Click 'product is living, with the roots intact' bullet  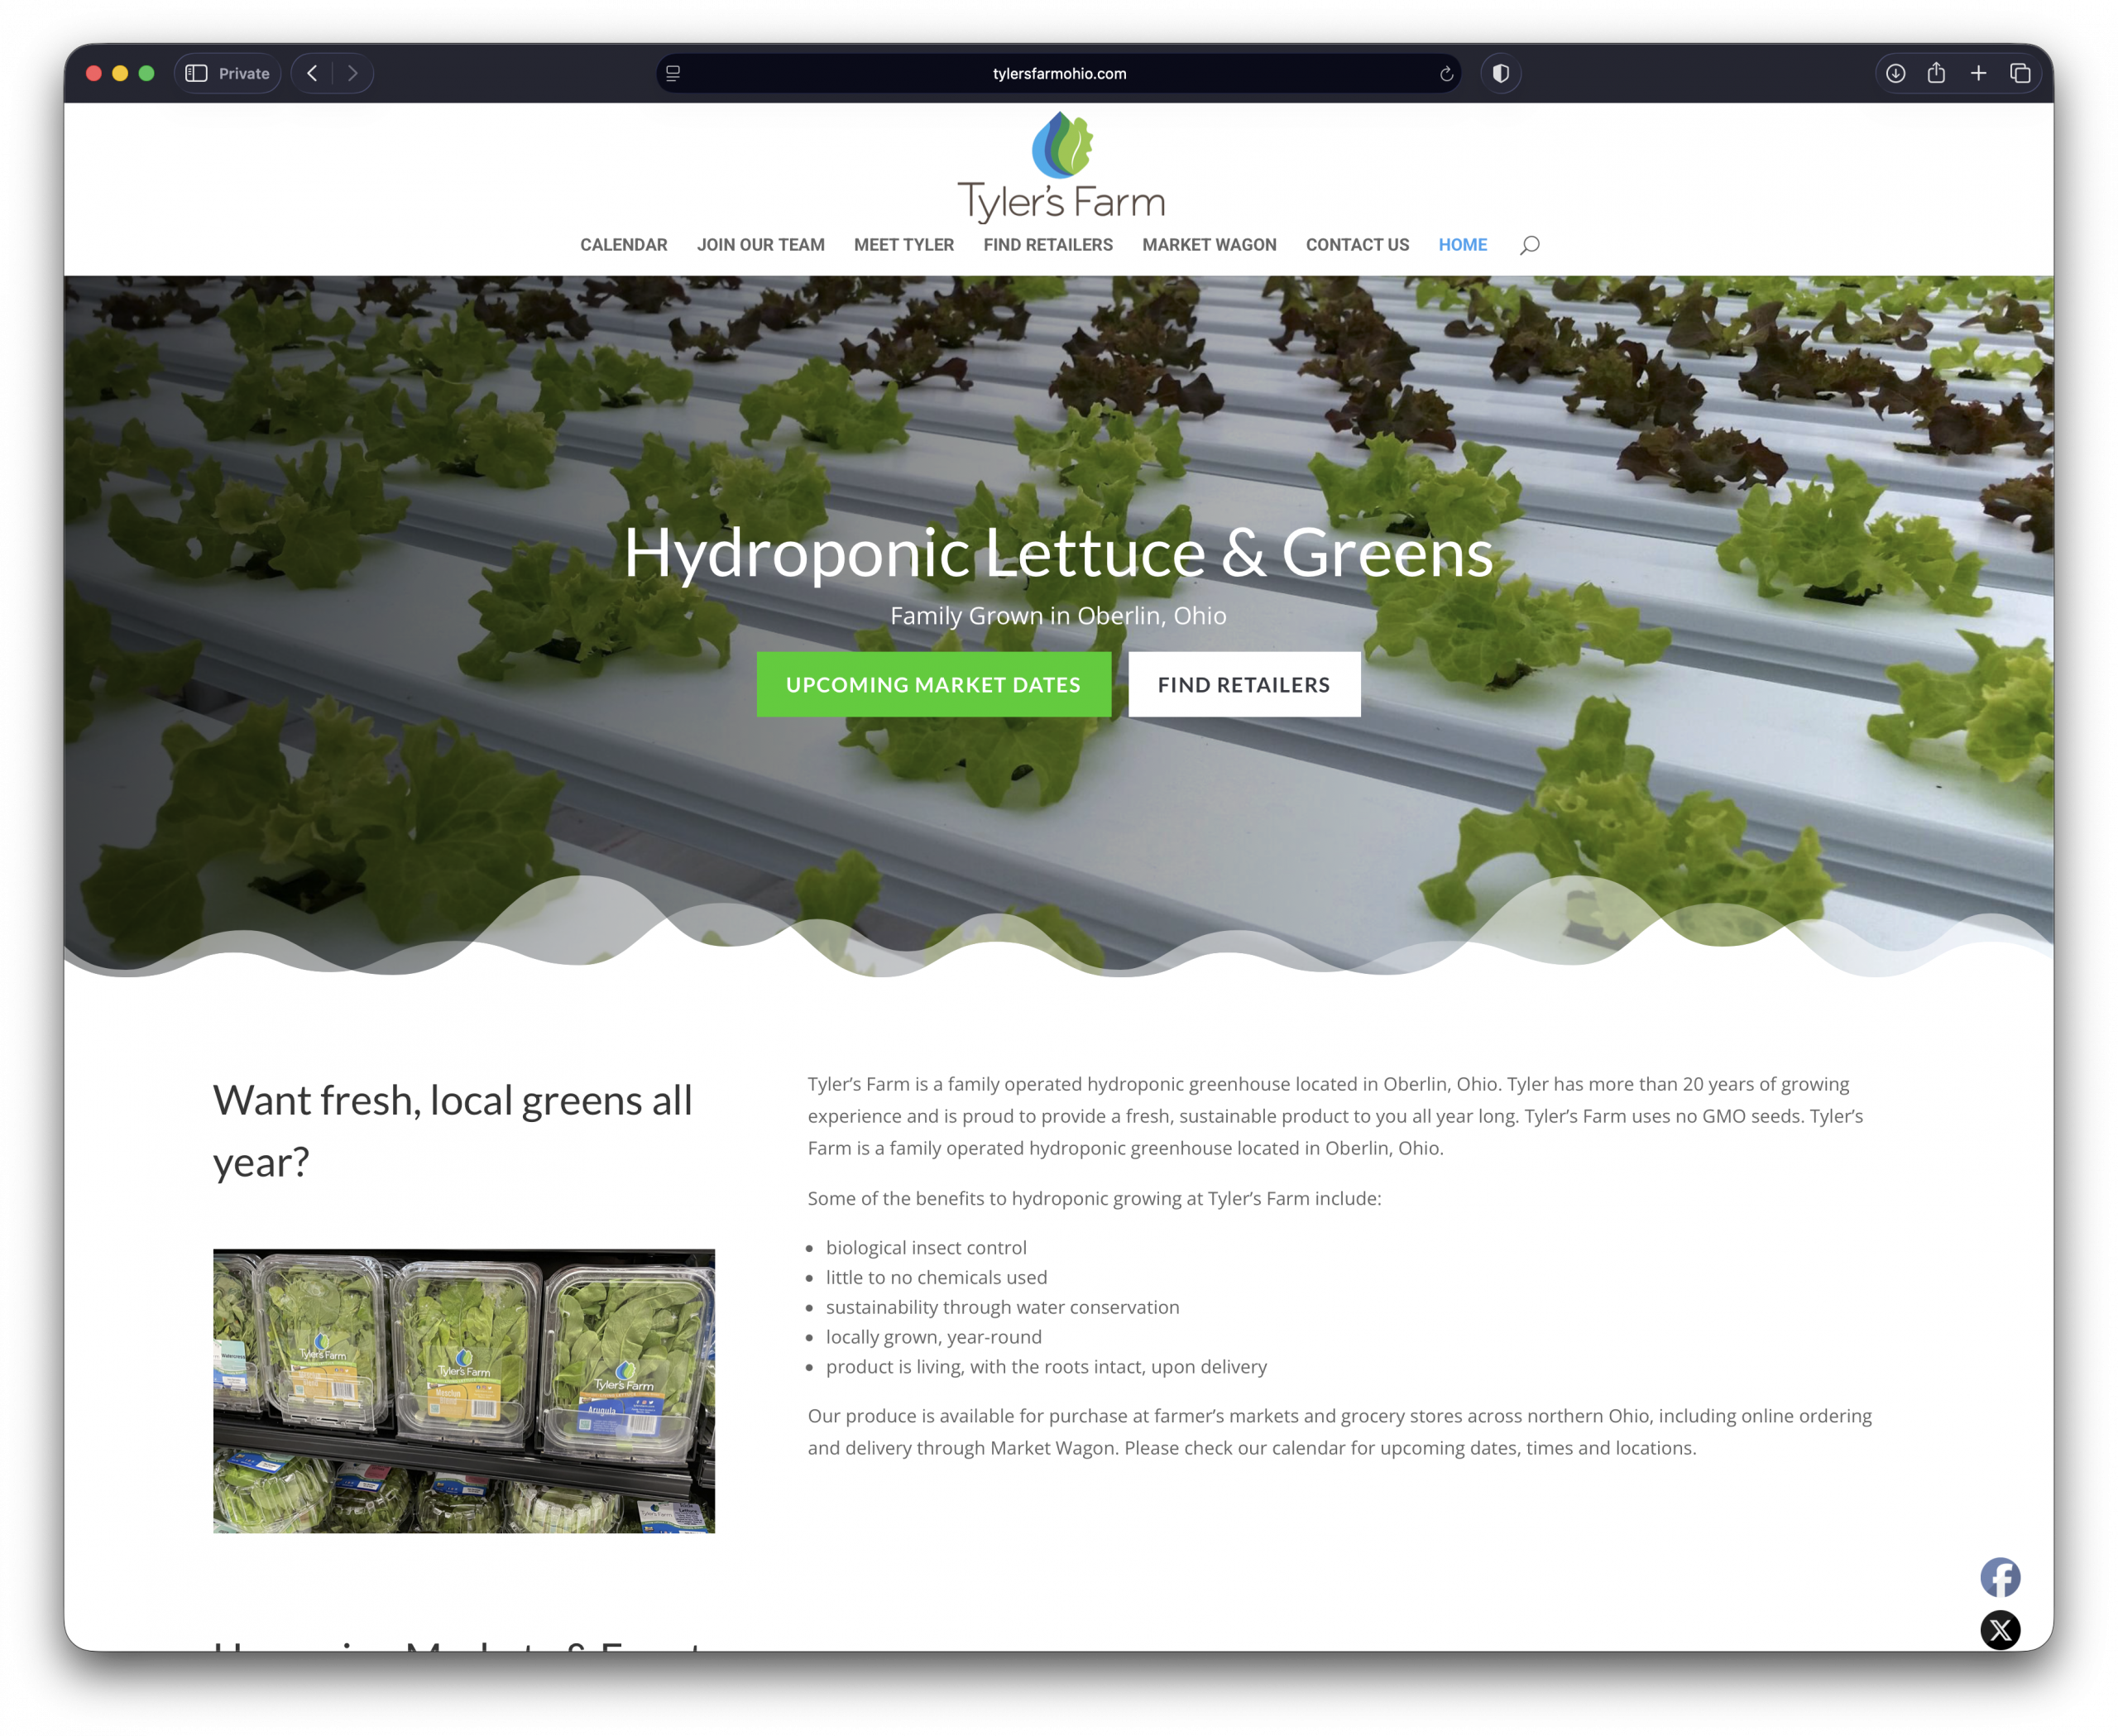[1046, 1366]
